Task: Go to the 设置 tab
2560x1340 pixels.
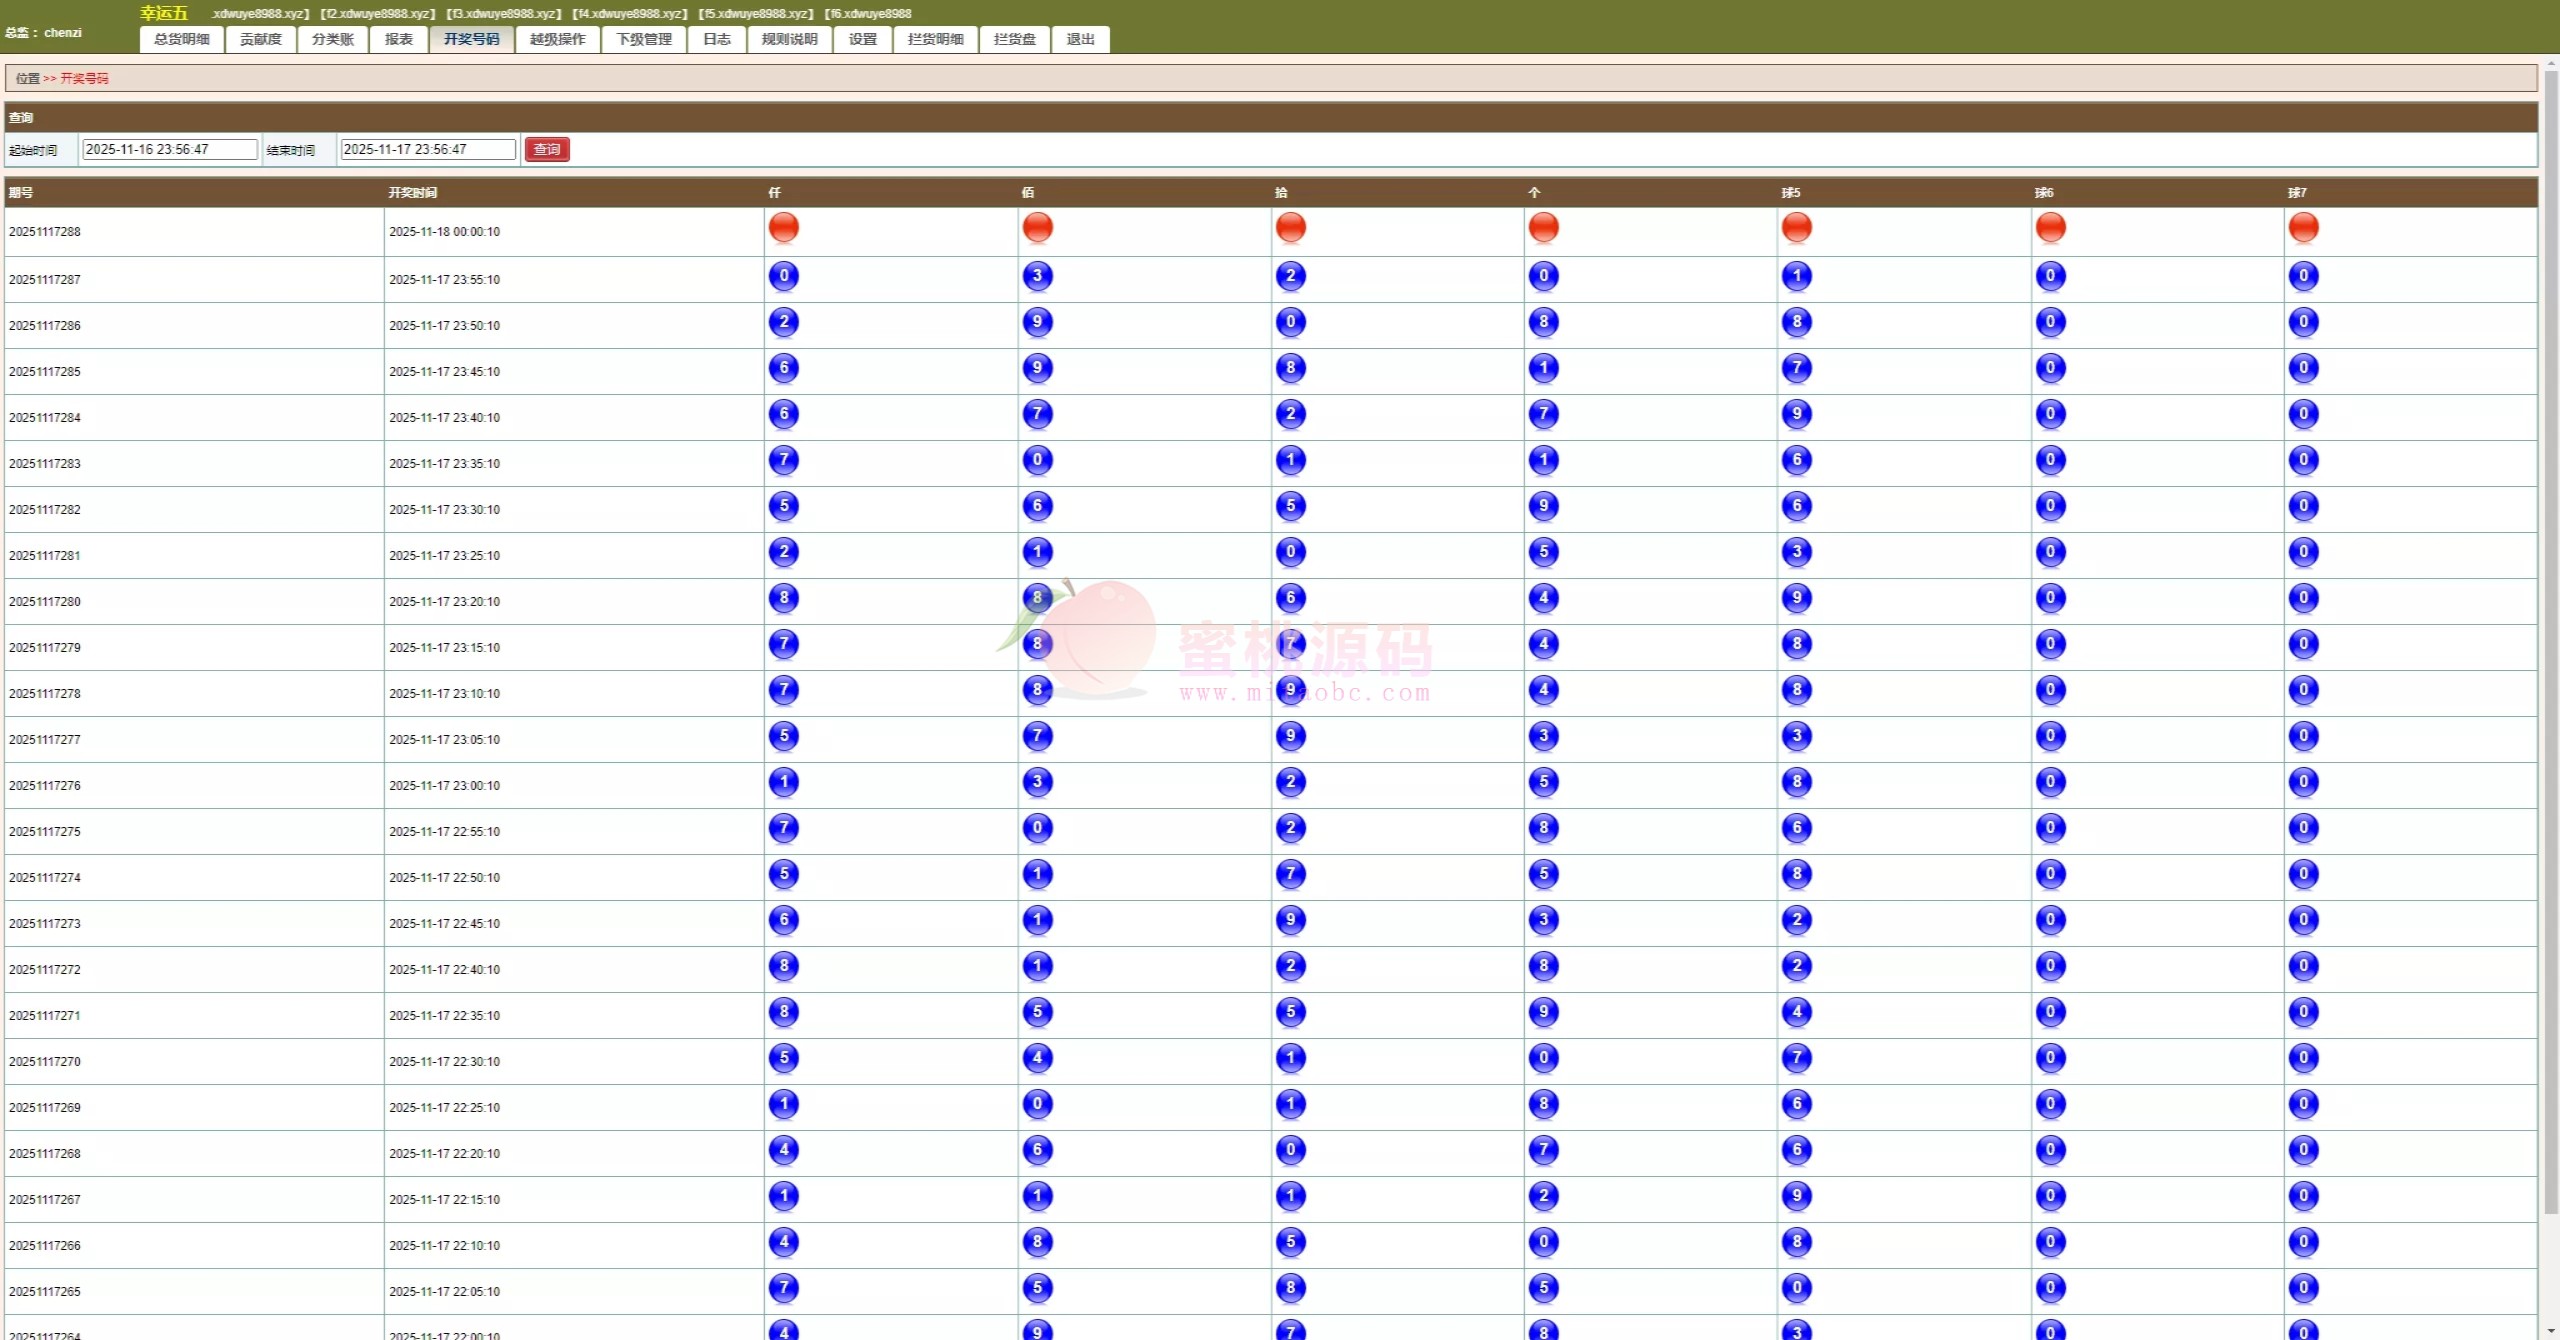Action: [862, 39]
